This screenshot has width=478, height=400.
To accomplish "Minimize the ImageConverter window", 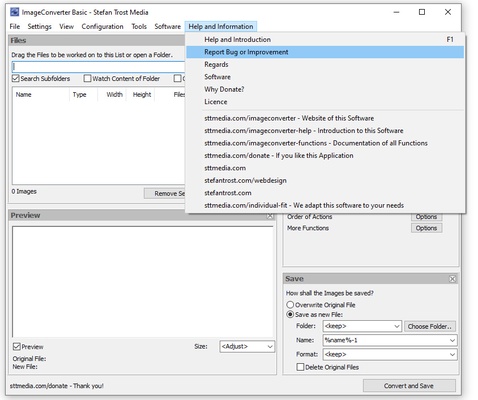I will 396,12.
